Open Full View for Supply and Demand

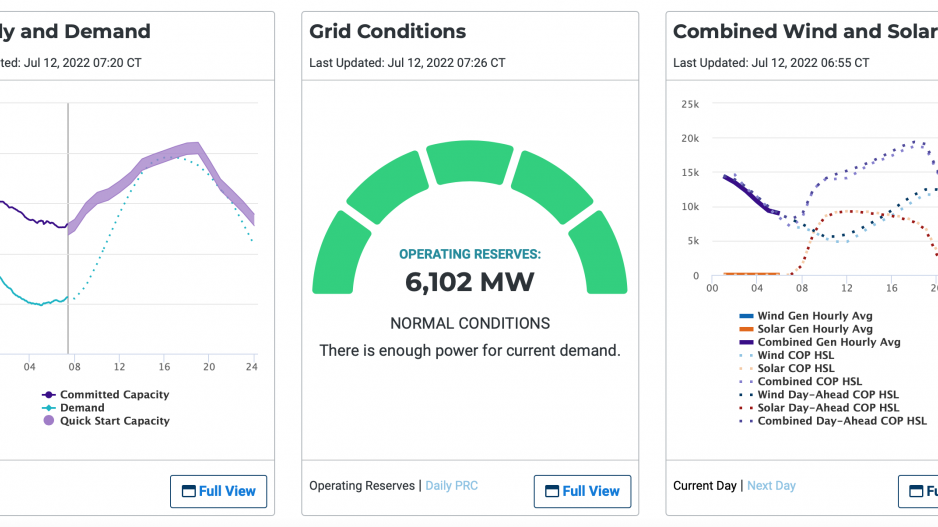coord(218,491)
